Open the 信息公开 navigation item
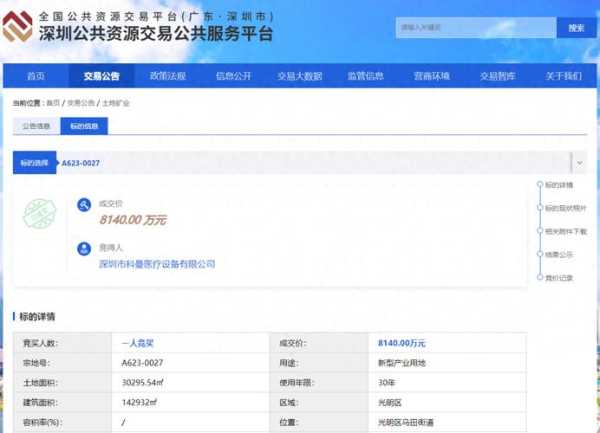This screenshot has height=433, width=600. (233, 76)
